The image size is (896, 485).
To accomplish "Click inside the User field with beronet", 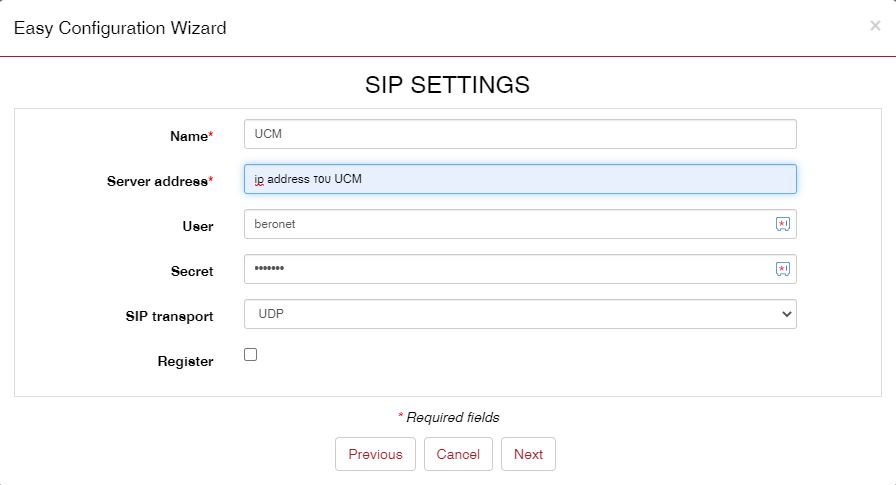I will pyautogui.click(x=505, y=224).
